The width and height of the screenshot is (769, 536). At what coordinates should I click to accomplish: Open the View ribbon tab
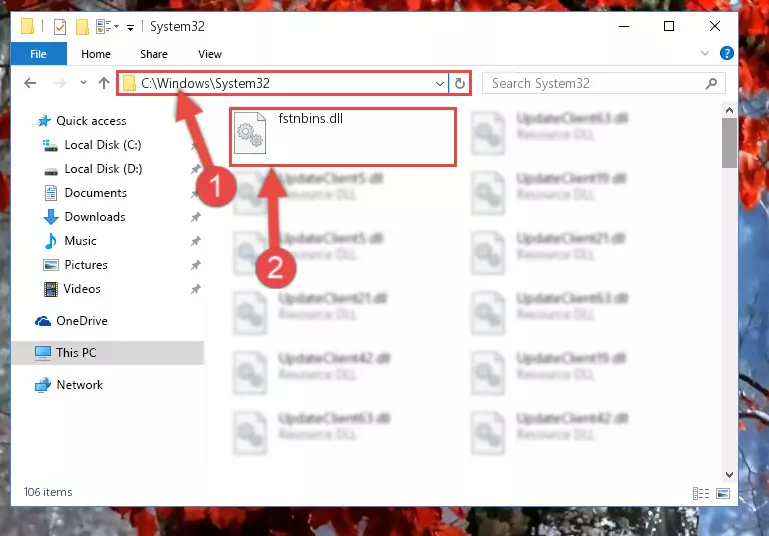pyautogui.click(x=210, y=54)
